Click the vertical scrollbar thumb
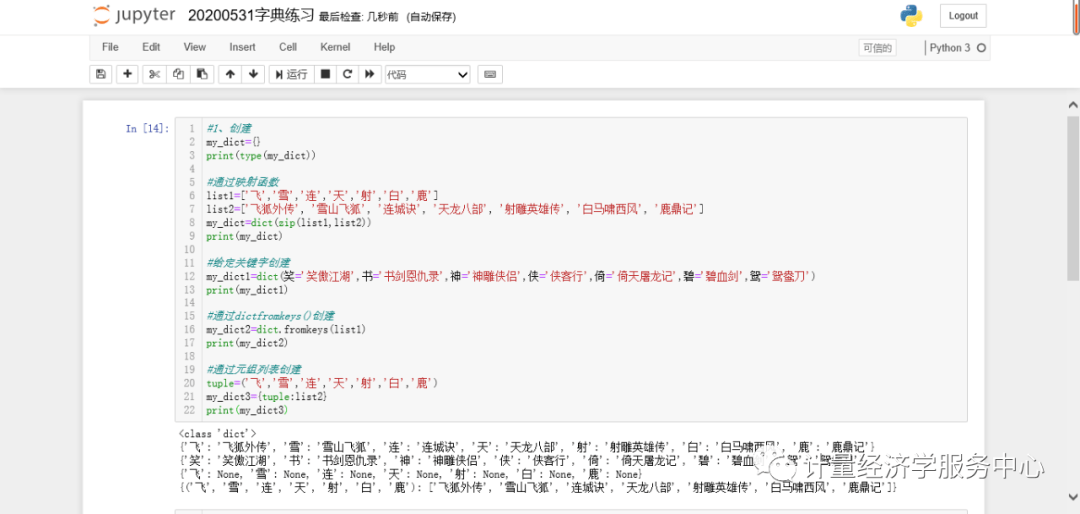The width and height of the screenshot is (1080, 514). click(1072, 198)
